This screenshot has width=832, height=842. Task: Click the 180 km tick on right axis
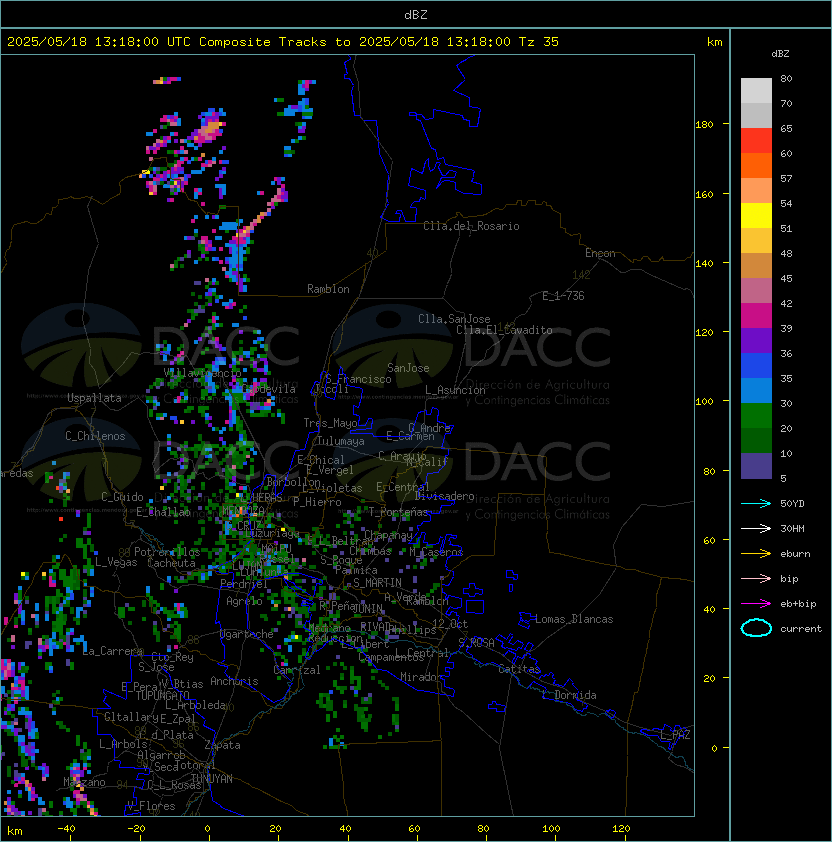point(704,124)
